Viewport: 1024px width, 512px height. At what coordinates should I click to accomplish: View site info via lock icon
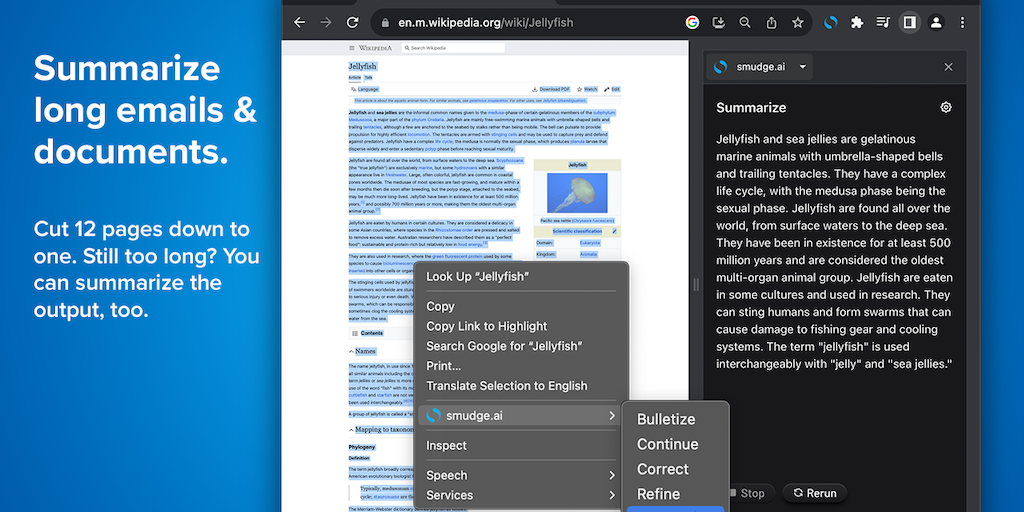click(385, 23)
